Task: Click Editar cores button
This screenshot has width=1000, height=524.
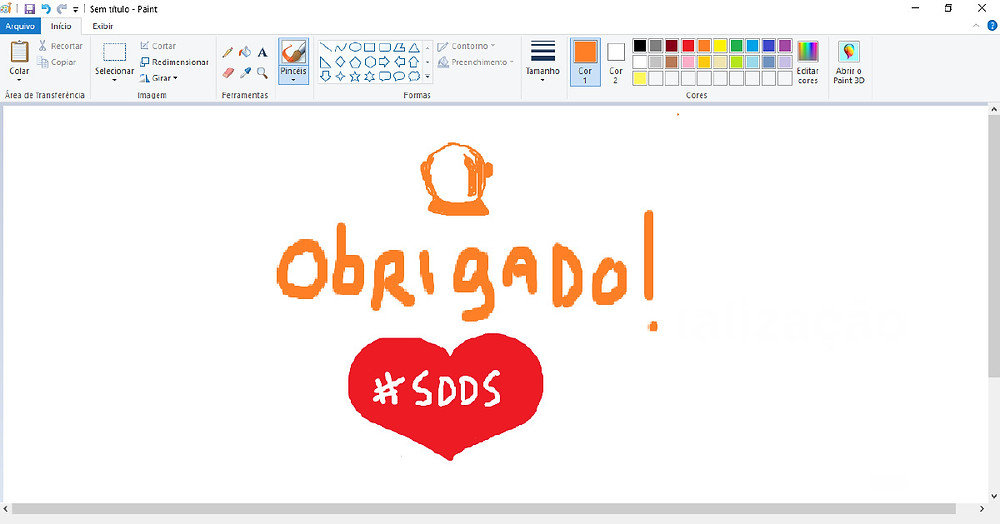Action: coord(807,62)
